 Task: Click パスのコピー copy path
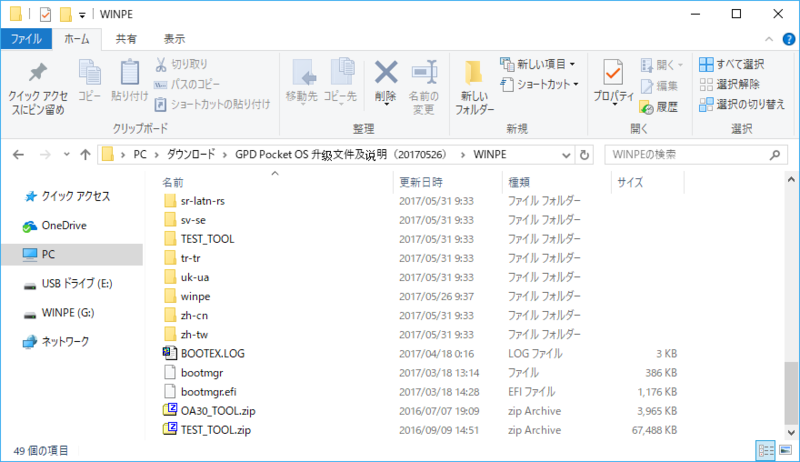(x=187, y=84)
